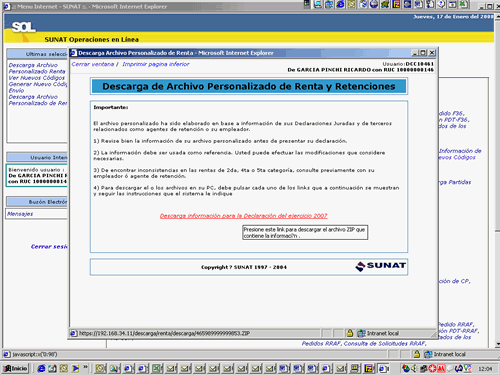
Task: Click the Información de Nuevos Códigos background link
Action: pos(460,154)
